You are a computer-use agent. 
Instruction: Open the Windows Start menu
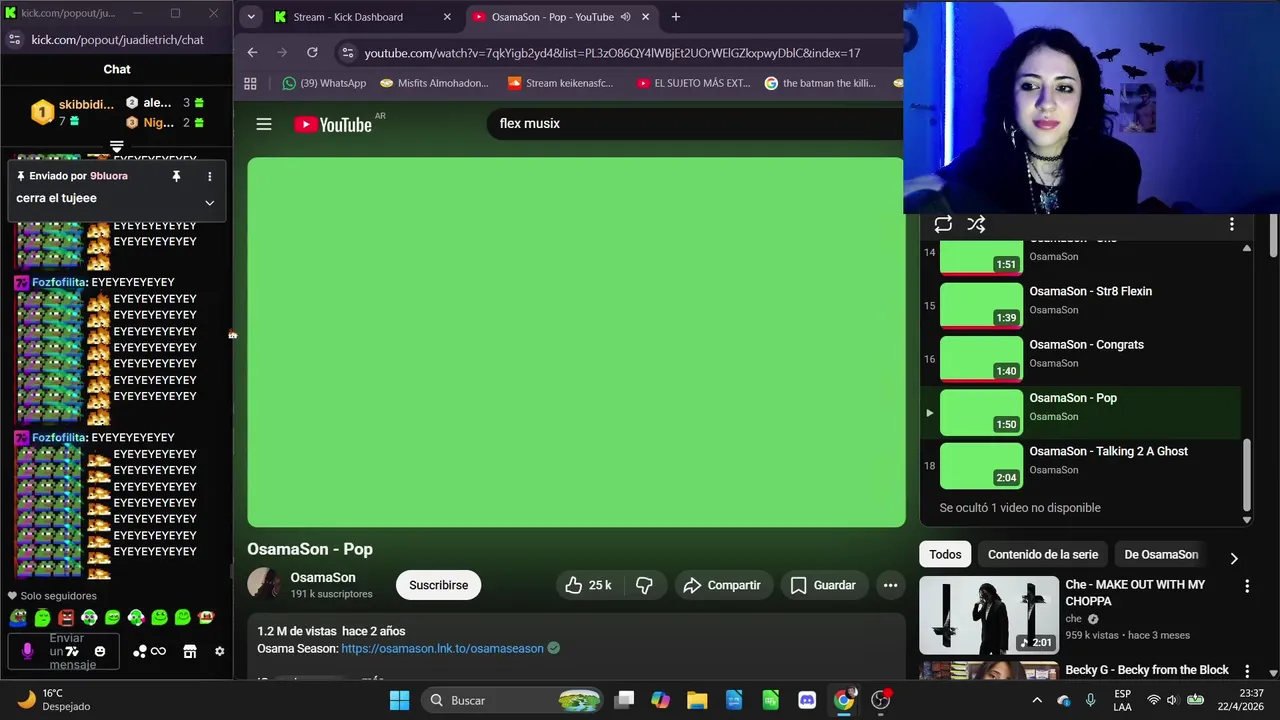(399, 700)
